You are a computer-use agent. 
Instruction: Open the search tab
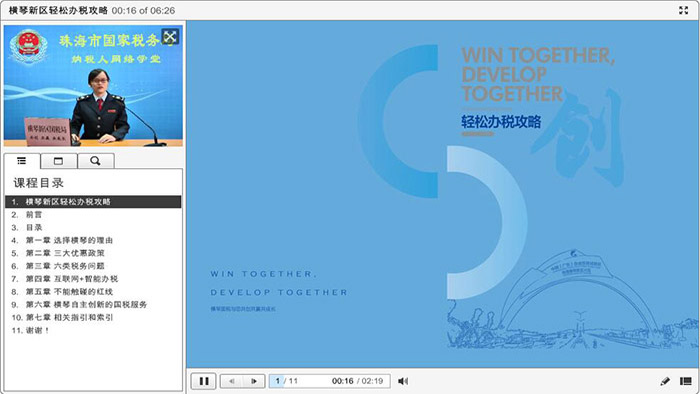(x=95, y=161)
